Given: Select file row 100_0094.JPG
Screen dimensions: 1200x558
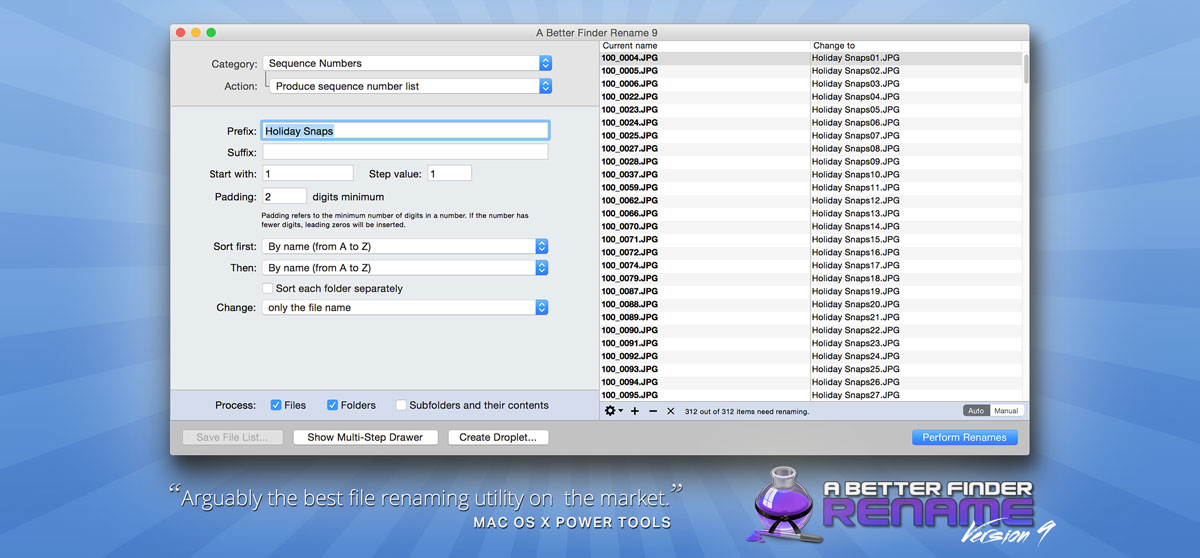Looking at the screenshot, I should click(x=811, y=383).
